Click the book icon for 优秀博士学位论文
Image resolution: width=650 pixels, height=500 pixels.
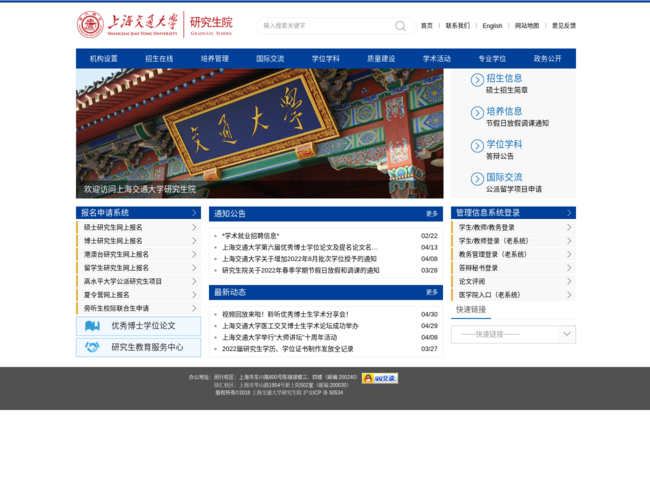92,326
